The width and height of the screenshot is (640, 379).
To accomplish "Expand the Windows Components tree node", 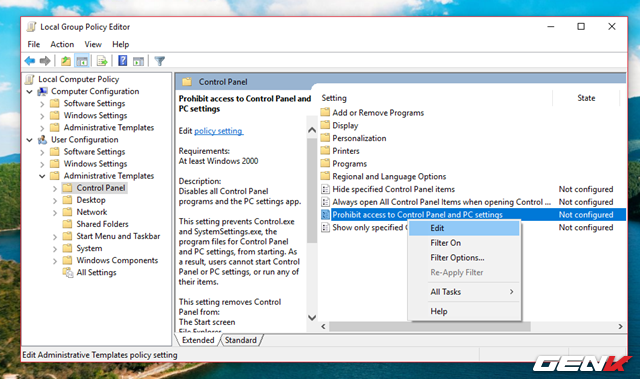I will click(55, 261).
